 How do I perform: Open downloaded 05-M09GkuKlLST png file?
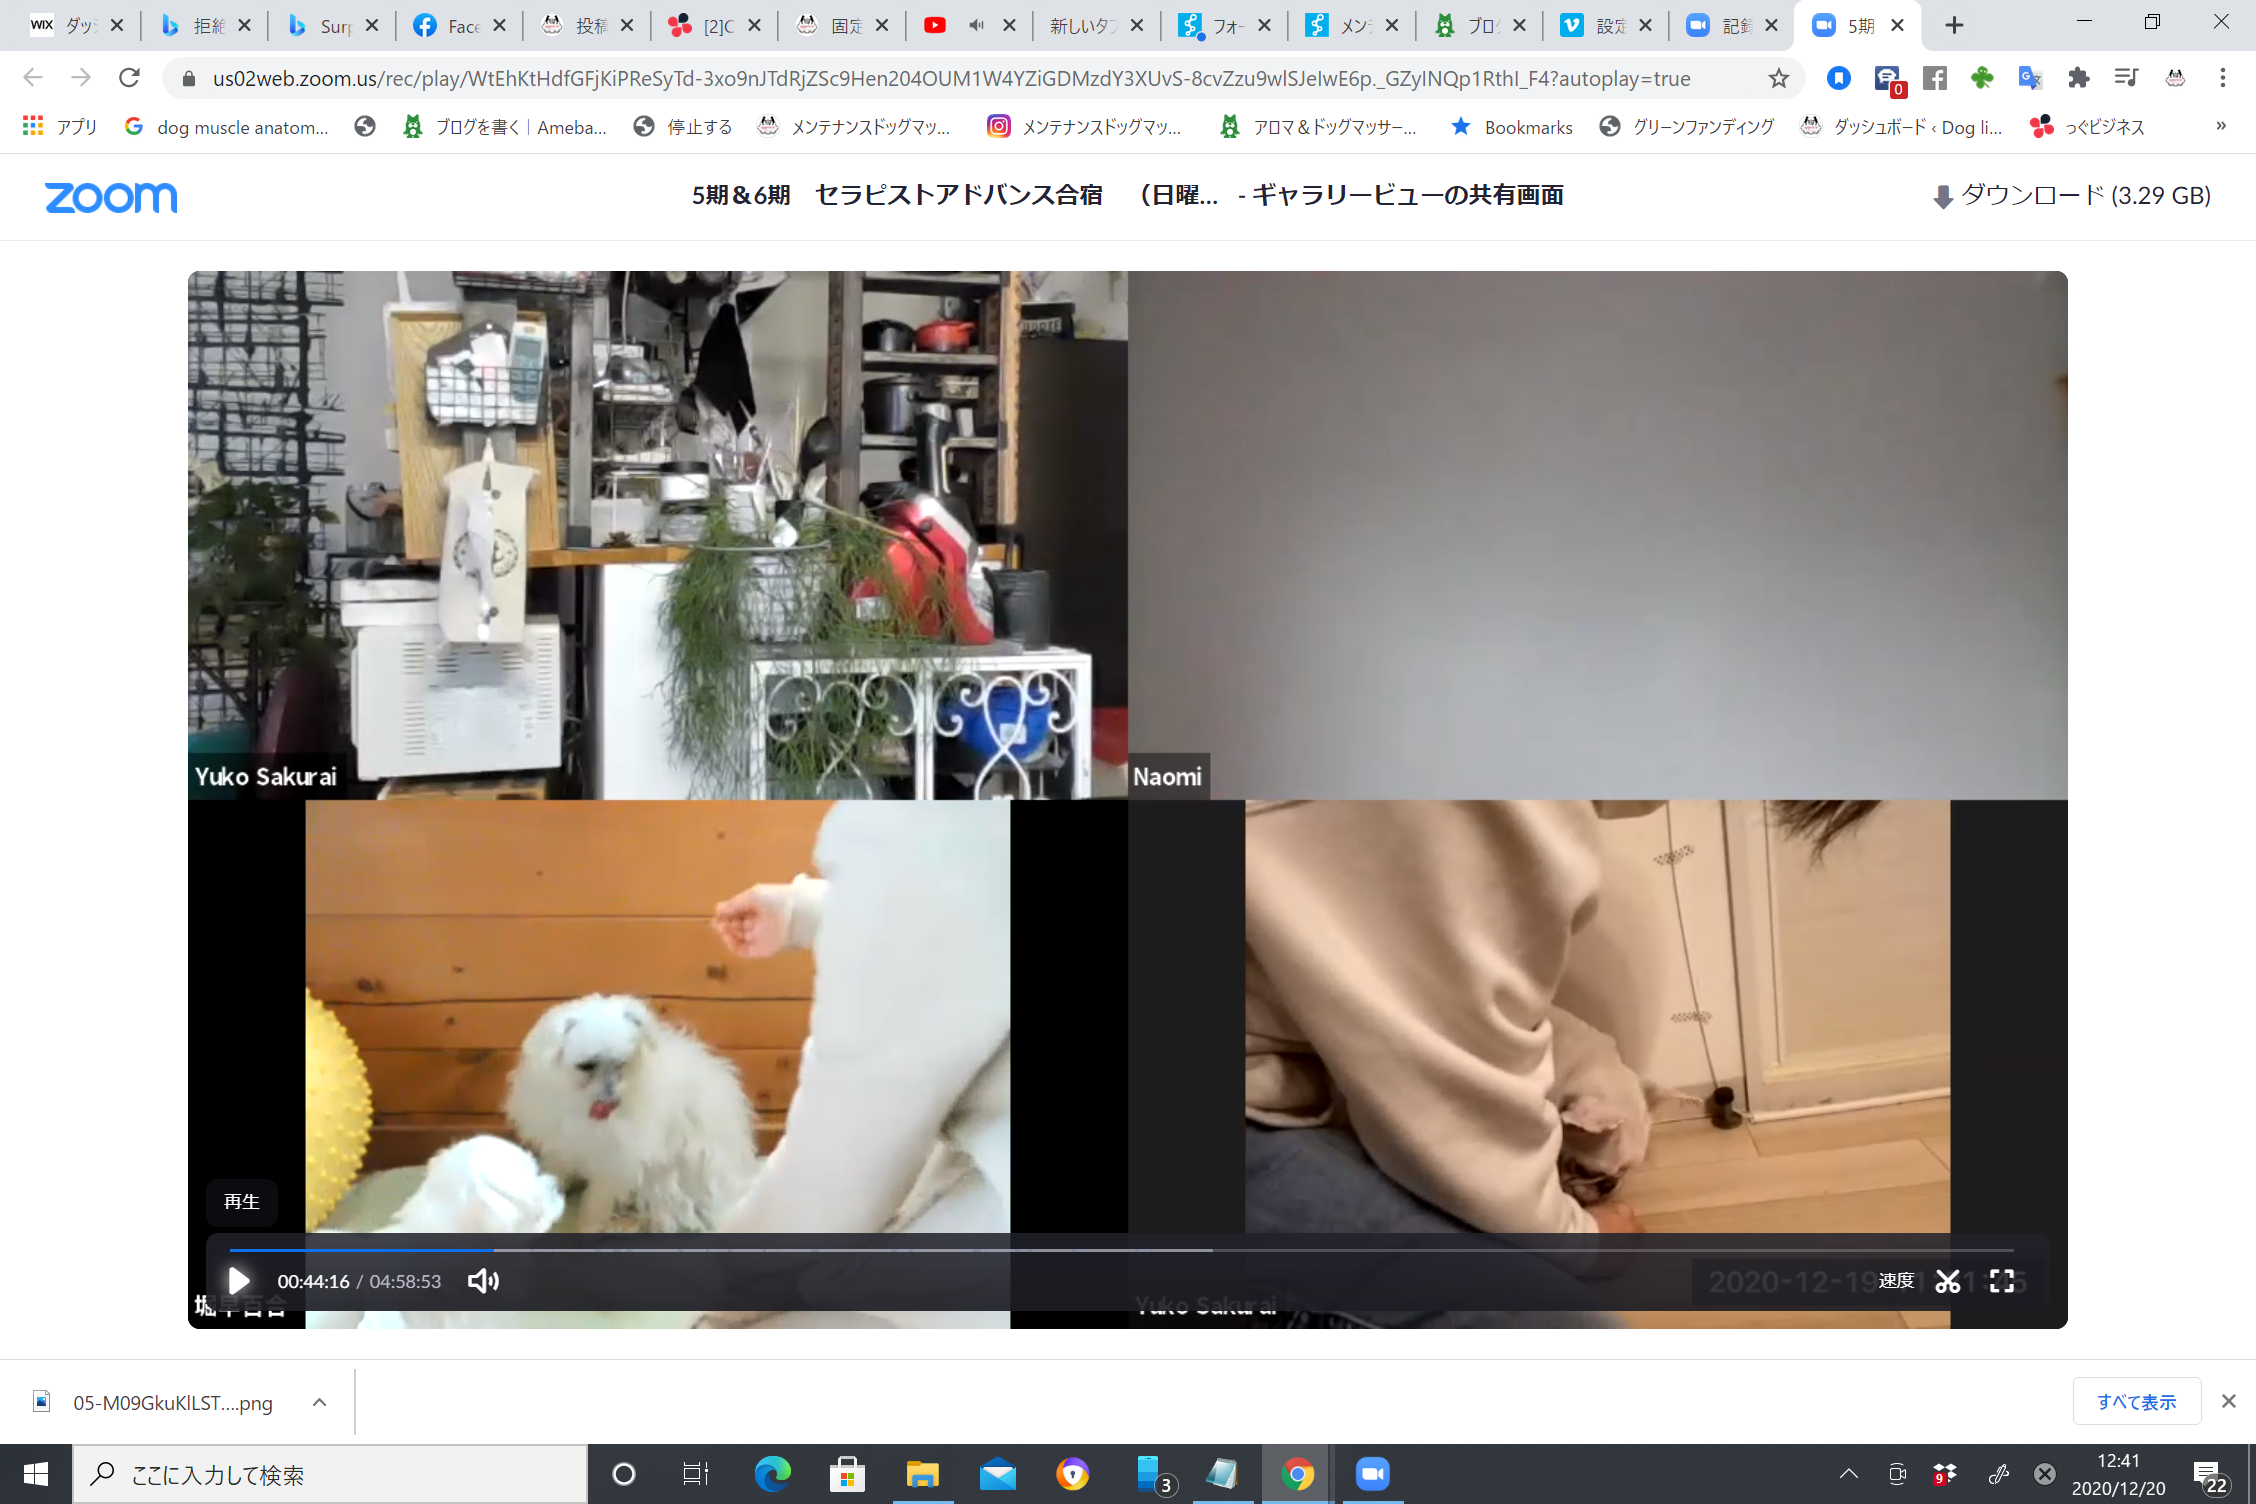(154, 1402)
